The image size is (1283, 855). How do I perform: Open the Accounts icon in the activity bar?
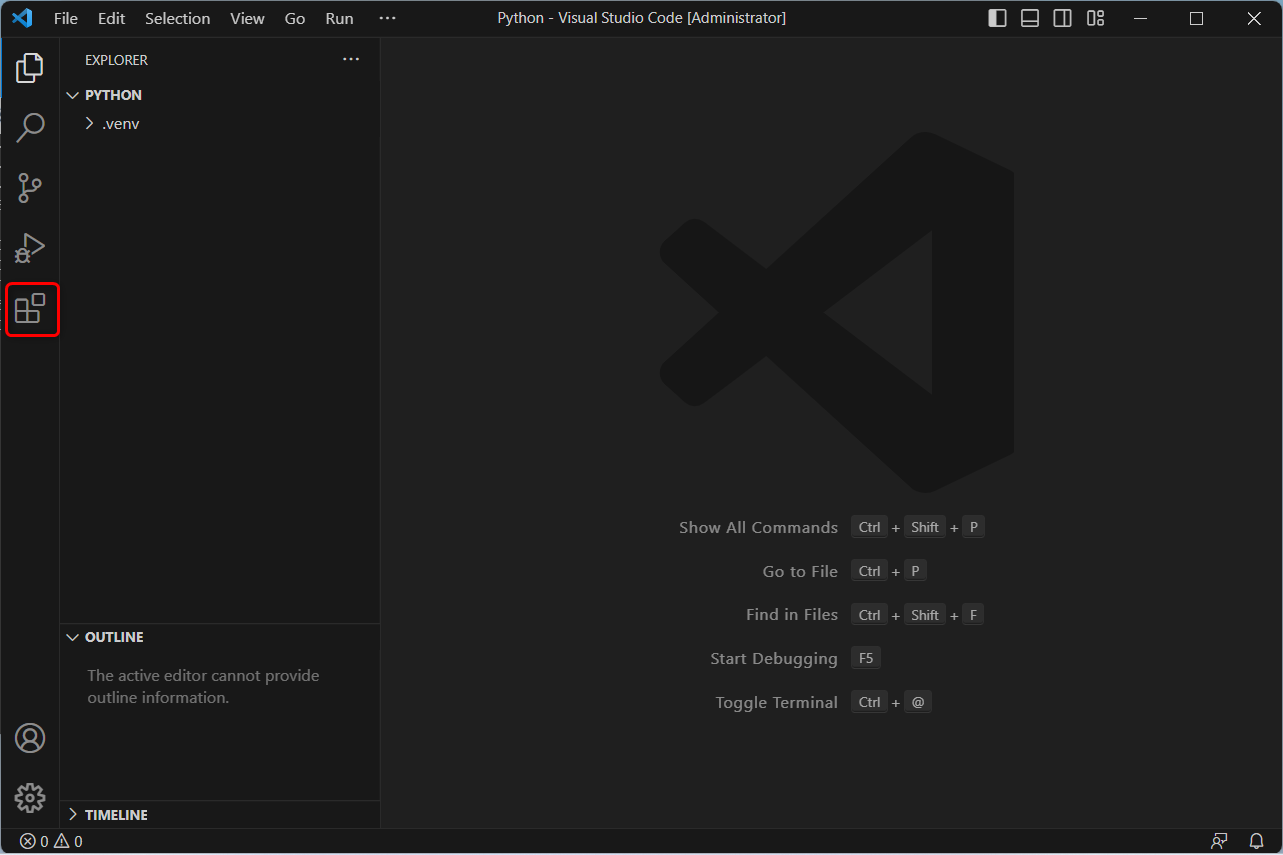pos(30,738)
